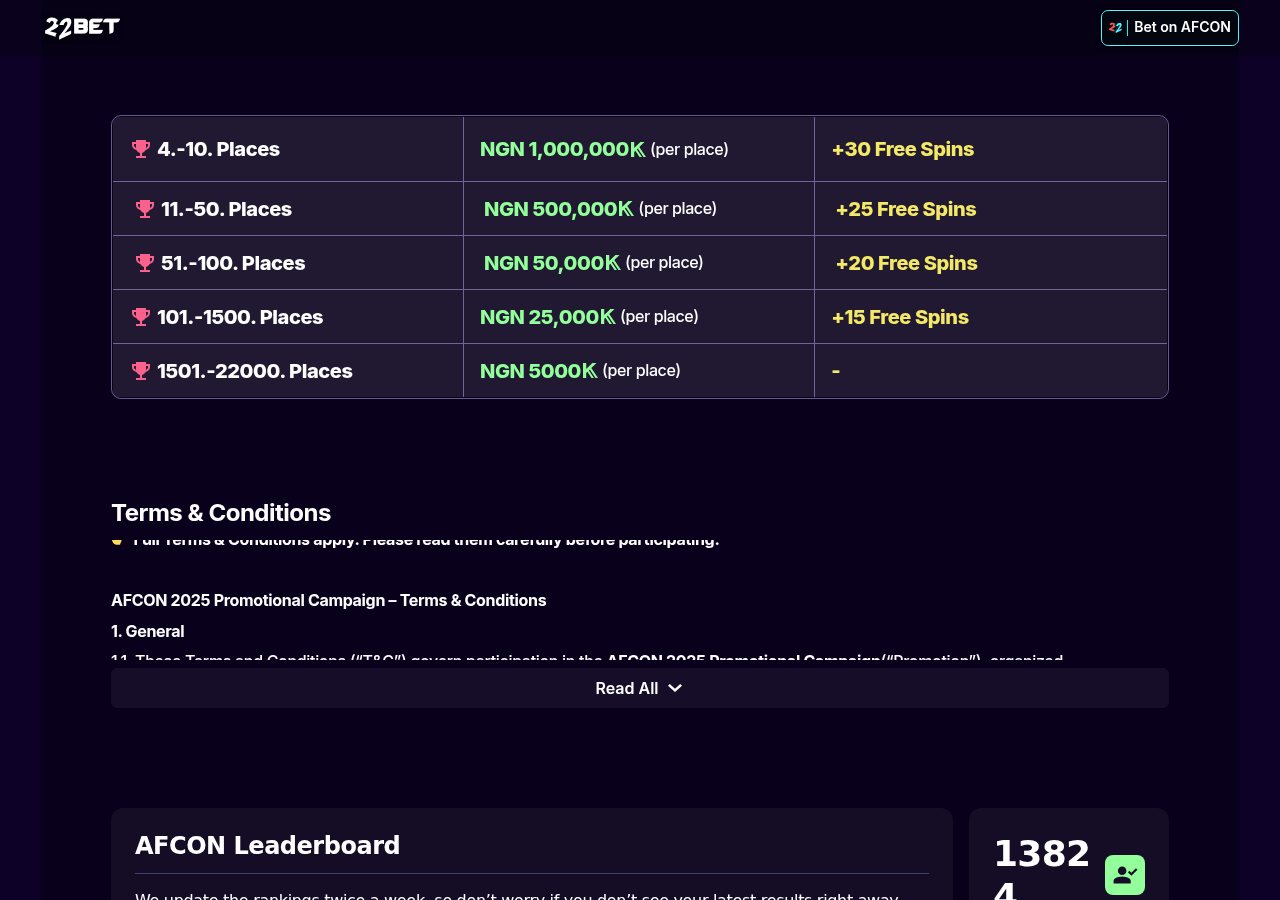This screenshot has width=1280, height=900.
Task: Click trophy icon beside 1501.-22000. Places
Action: (x=141, y=371)
